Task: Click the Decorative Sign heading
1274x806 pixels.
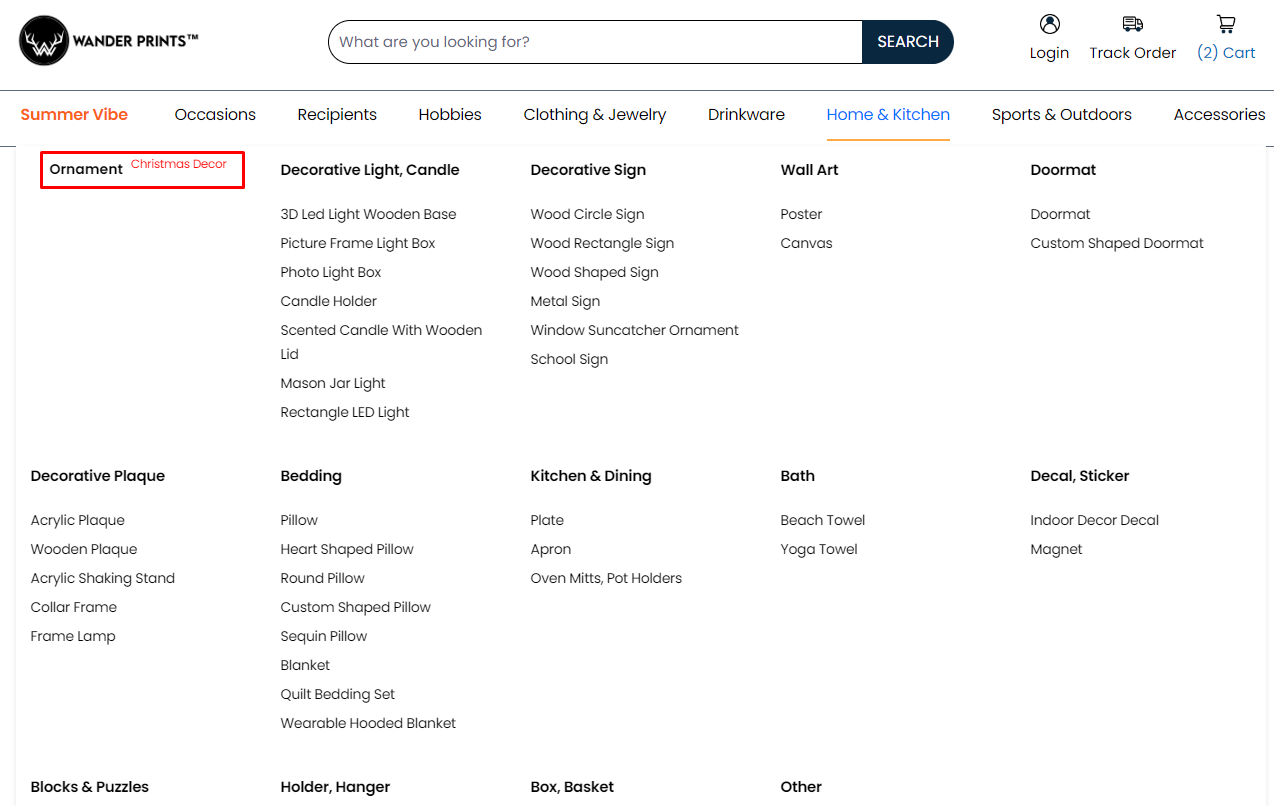Action: click(588, 170)
